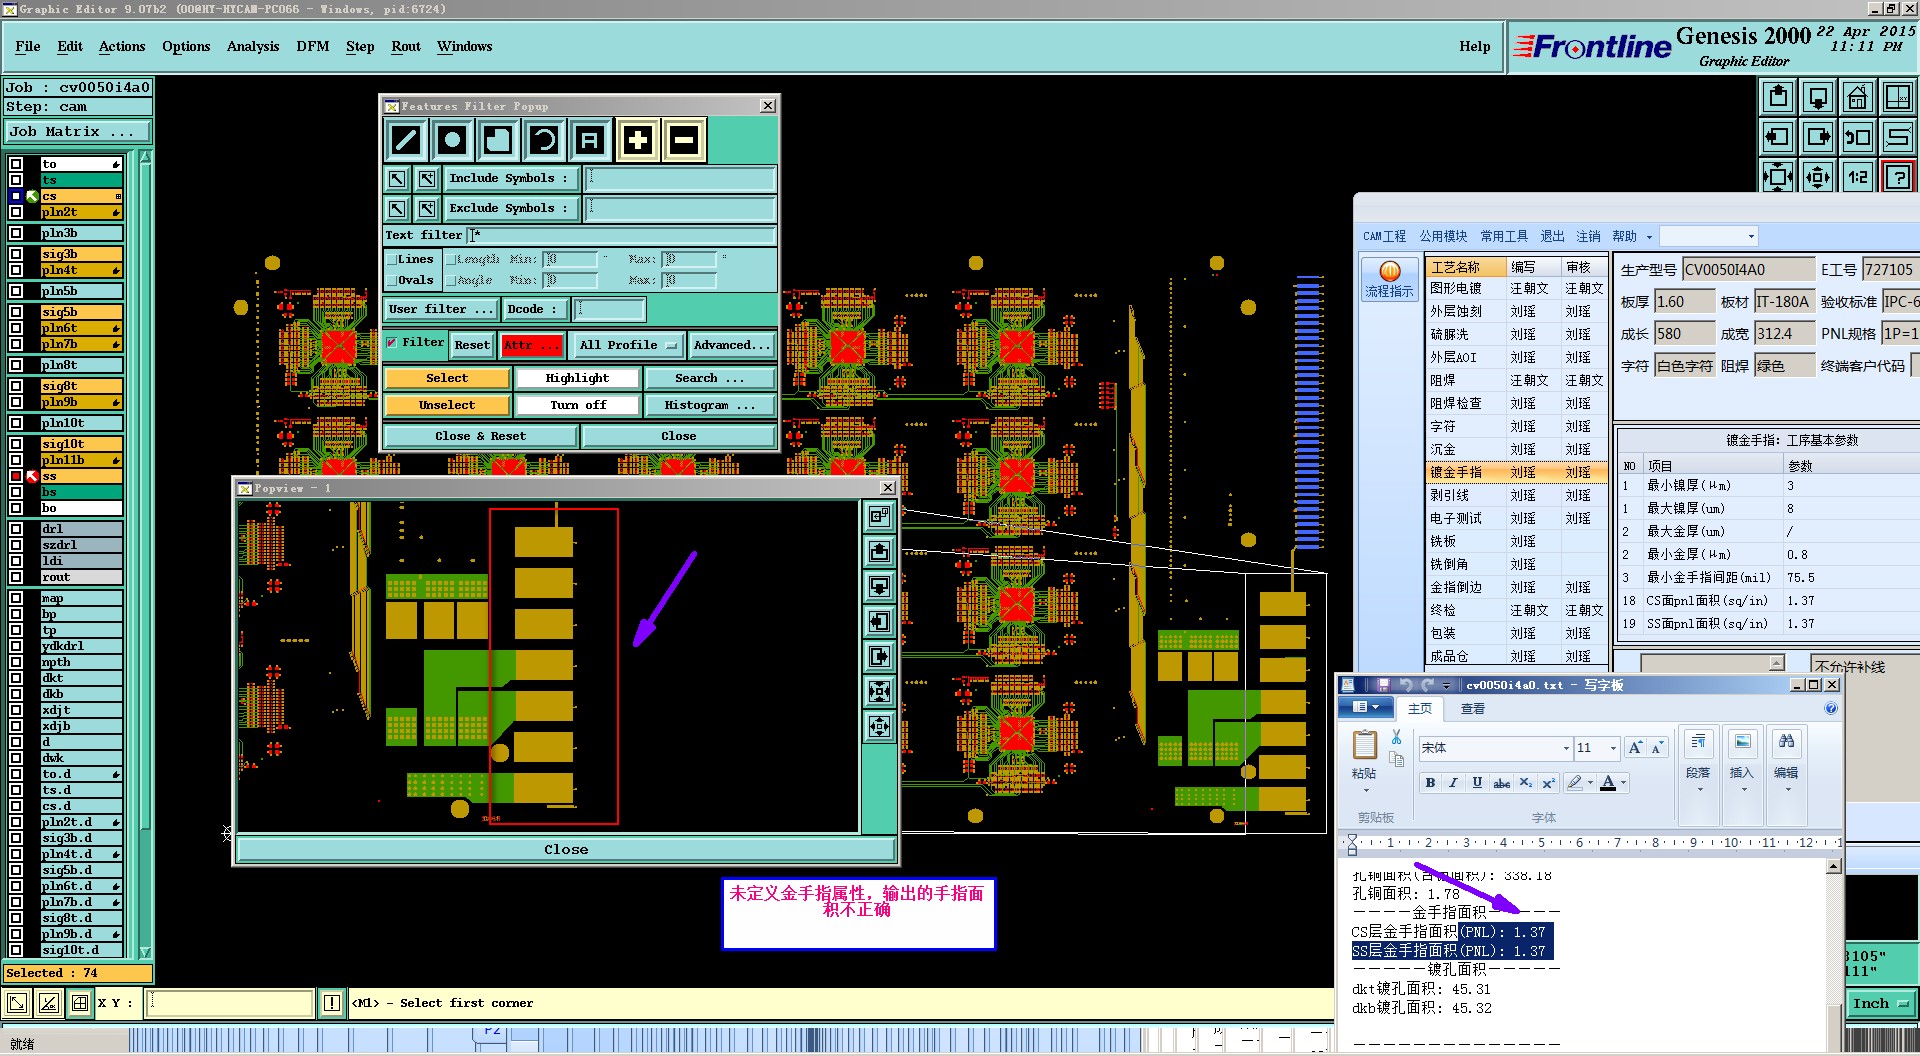Click the Job Matrix button
Image resolution: width=1920 pixels, height=1056 pixels.
(x=77, y=131)
